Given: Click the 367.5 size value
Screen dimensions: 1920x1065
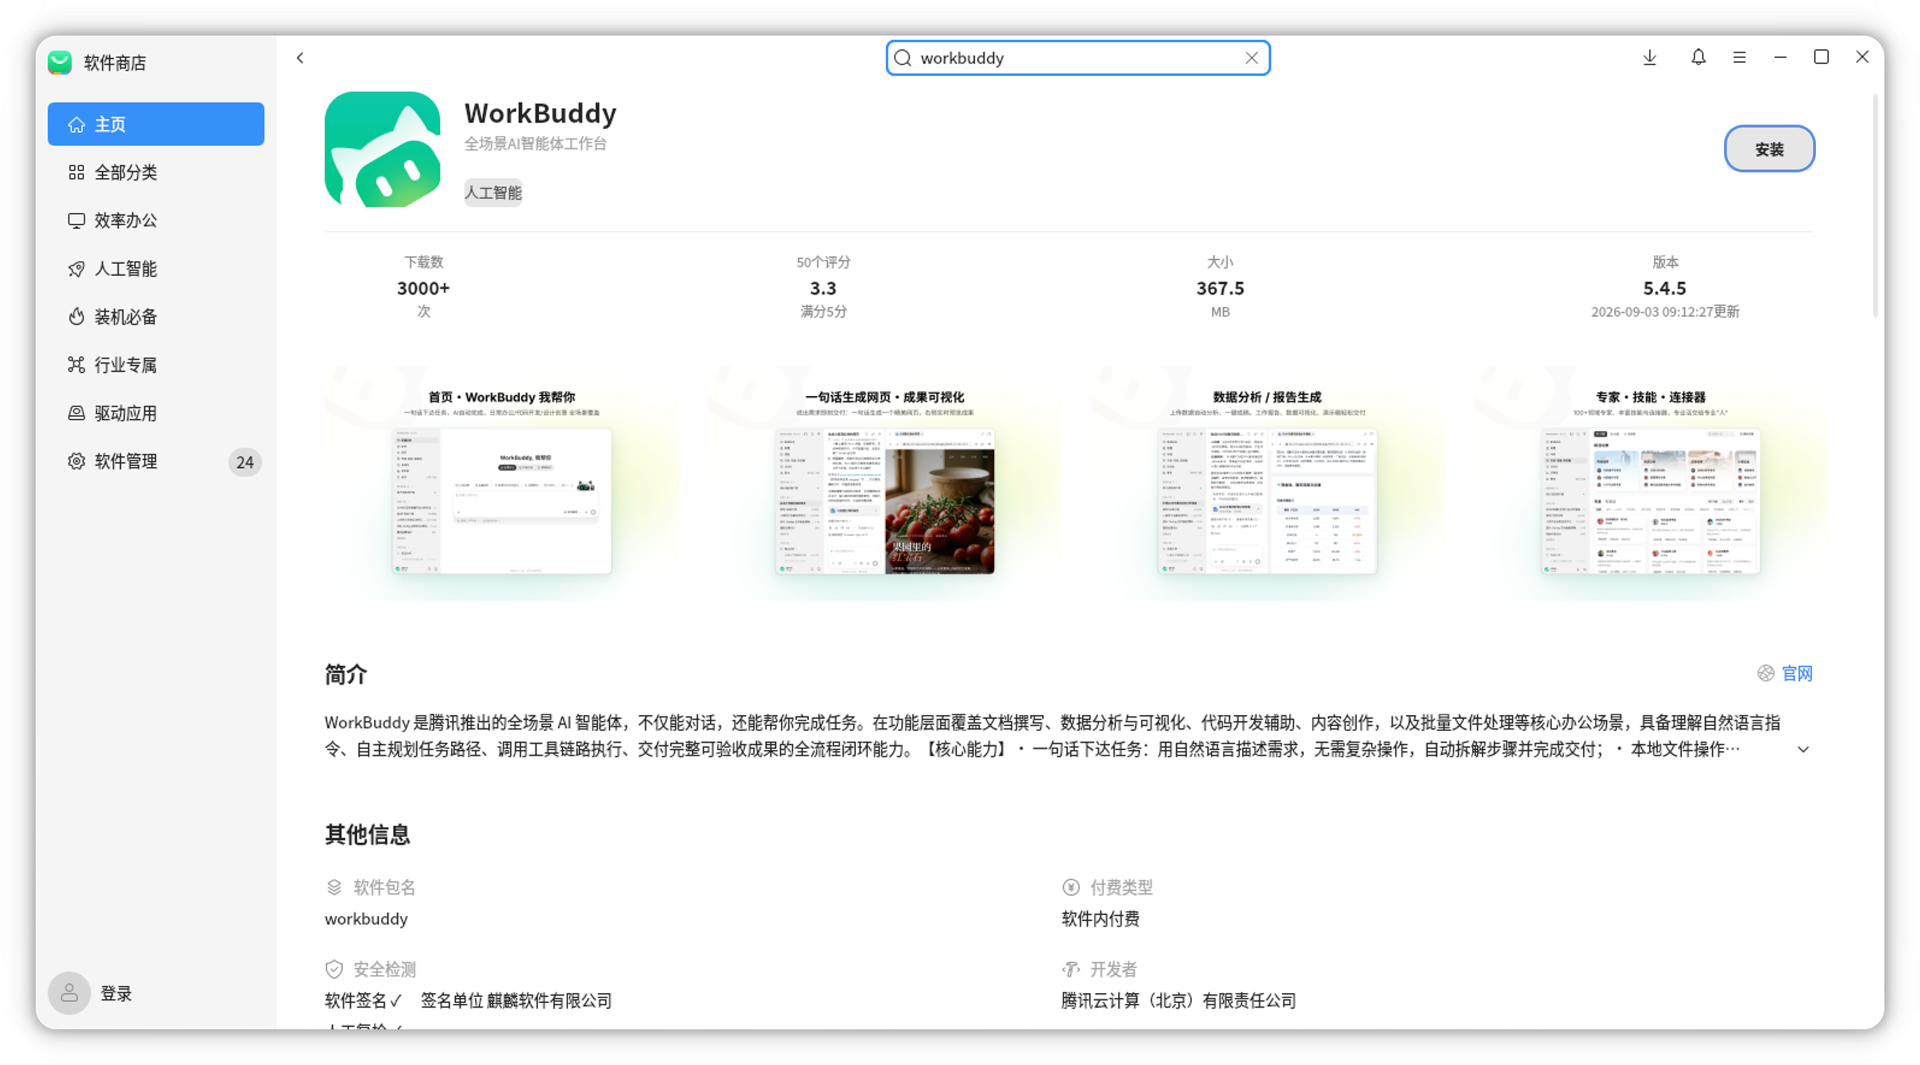Looking at the screenshot, I should tap(1220, 288).
